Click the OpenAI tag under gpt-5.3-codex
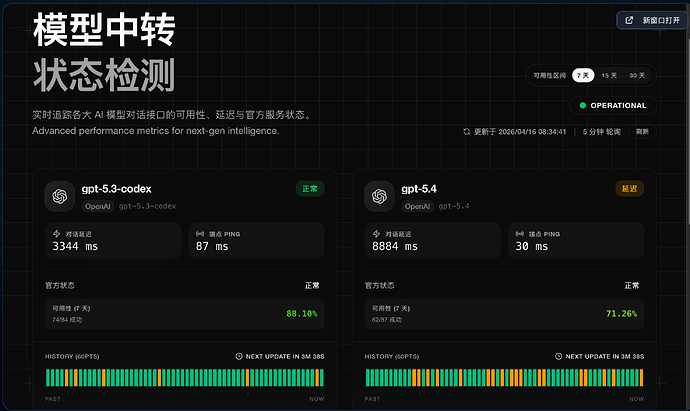Viewport: 690px width, 411px height. (98, 206)
